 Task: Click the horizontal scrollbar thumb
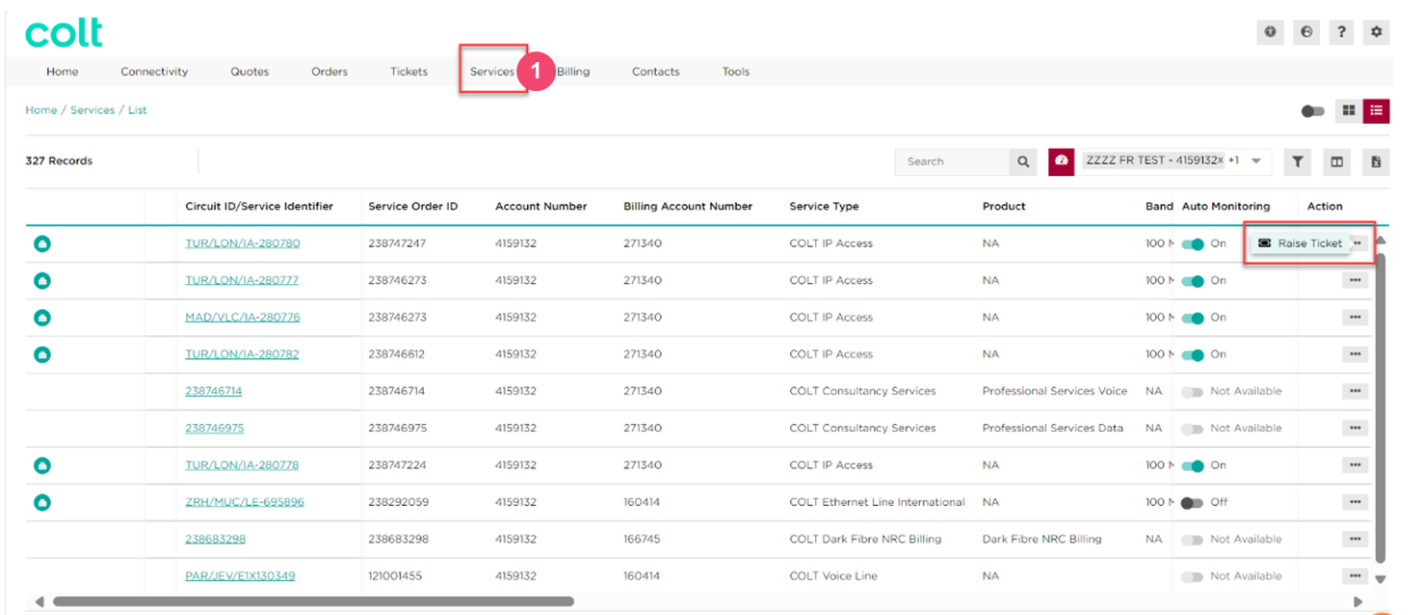click(x=313, y=602)
